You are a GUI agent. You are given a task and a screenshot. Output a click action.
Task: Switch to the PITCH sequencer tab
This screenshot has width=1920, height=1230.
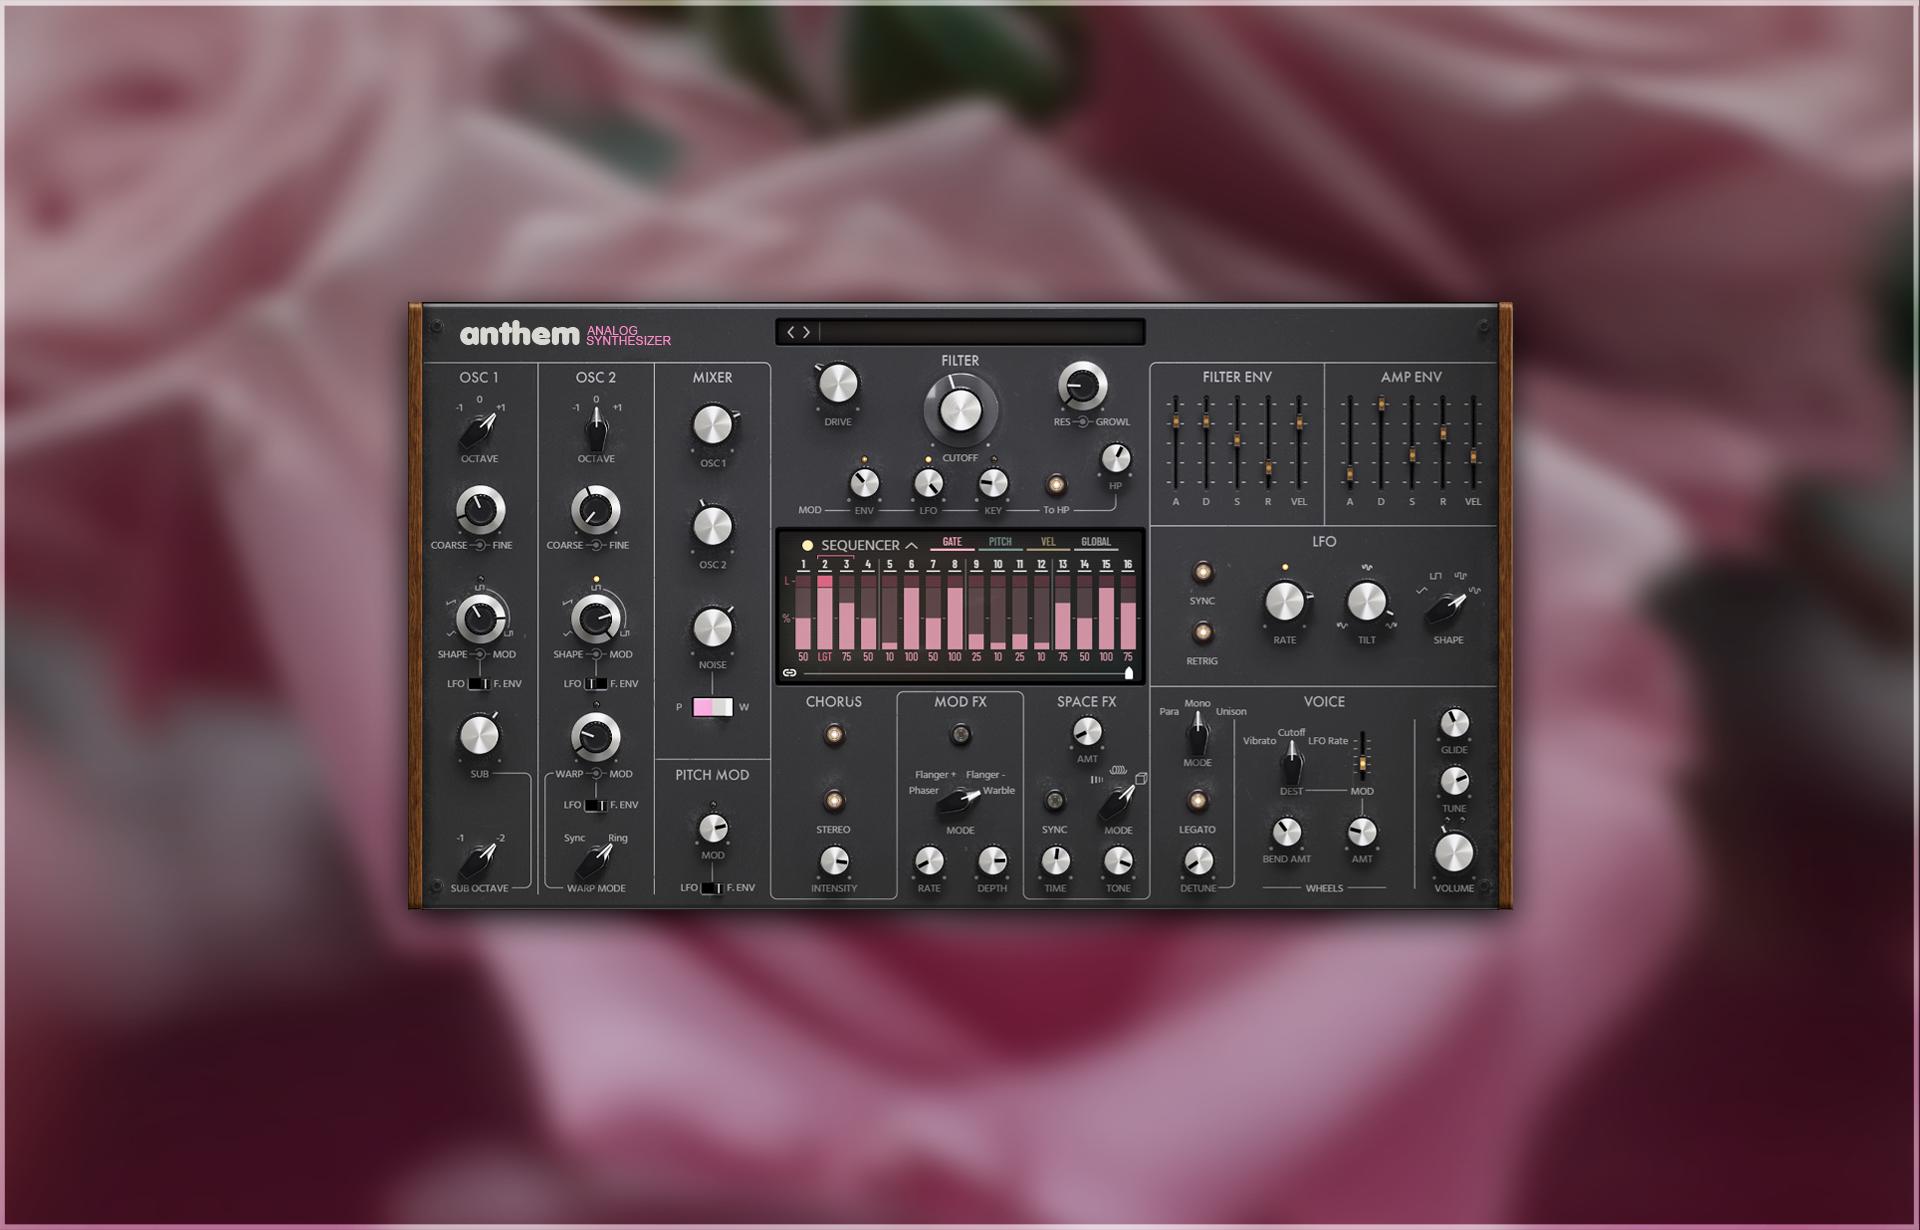click(x=1000, y=542)
